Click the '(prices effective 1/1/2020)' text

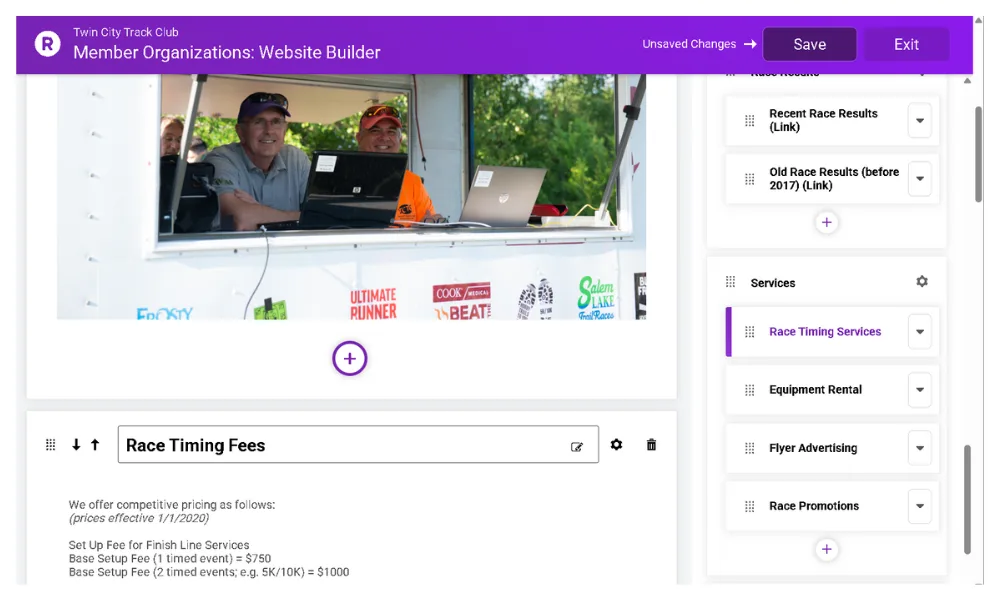click(138, 518)
